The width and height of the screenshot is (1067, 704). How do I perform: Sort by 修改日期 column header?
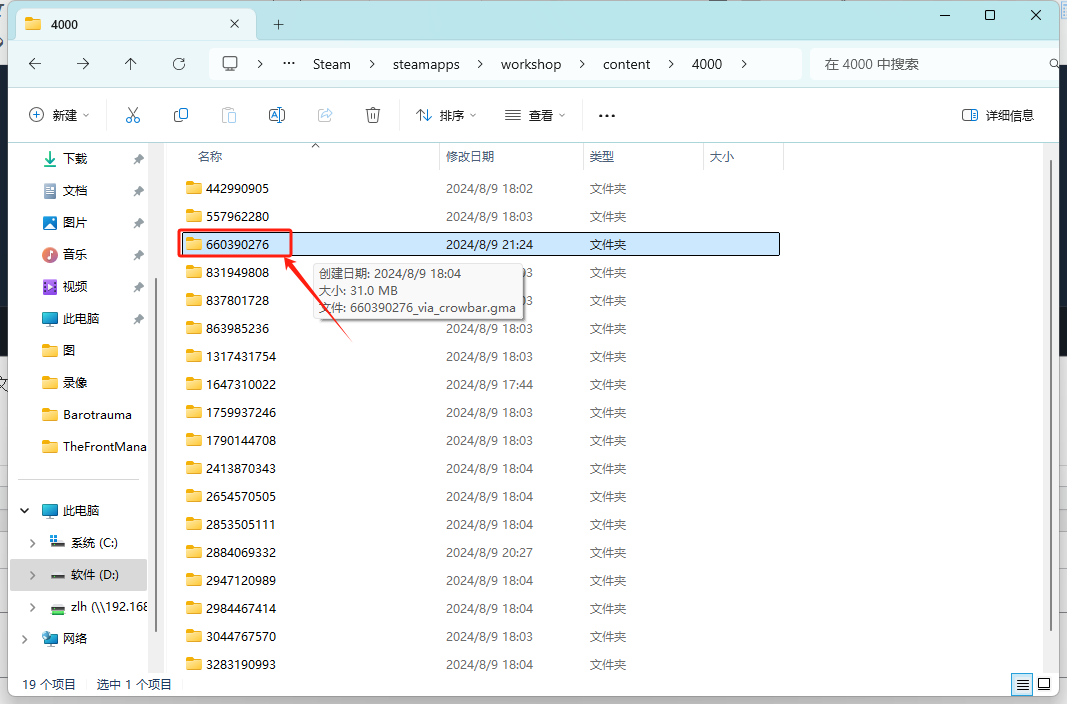point(470,157)
